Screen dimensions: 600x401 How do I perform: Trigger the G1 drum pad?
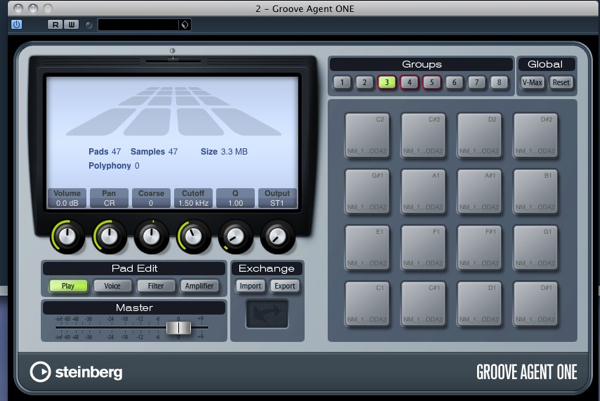[535, 248]
